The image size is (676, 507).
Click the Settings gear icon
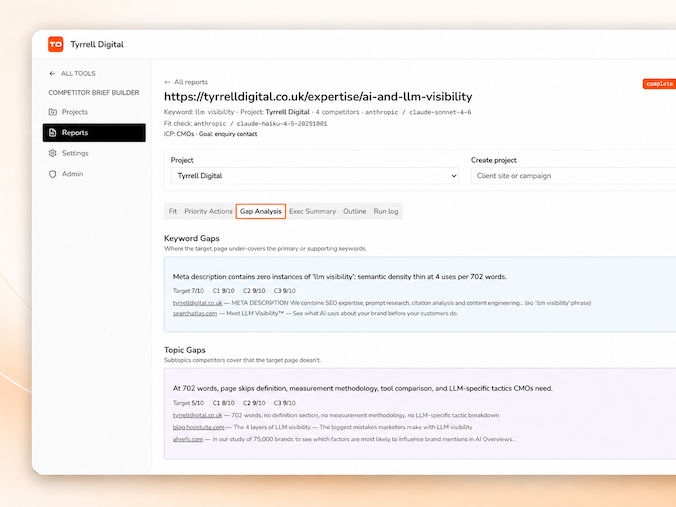pyautogui.click(x=53, y=153)
